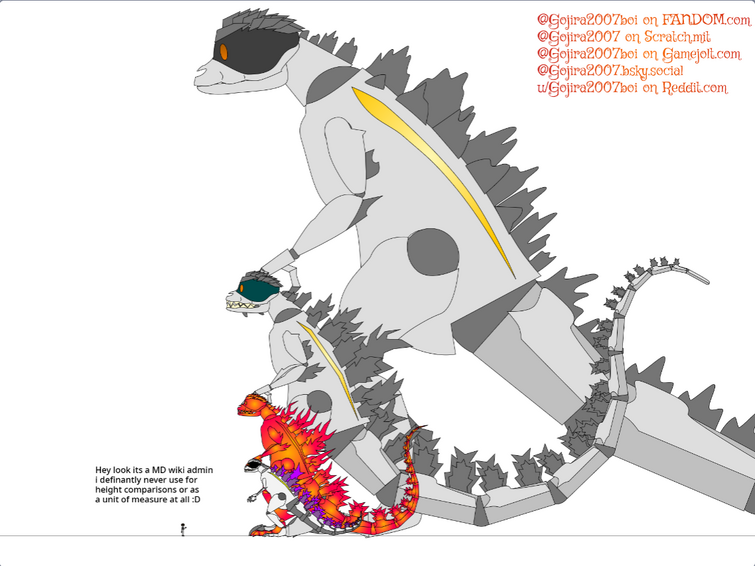The width and height of the screenshot is (755, 566).
Task: Click the dark gray circle on largest kaiju's hip
Action: [433, 252]
